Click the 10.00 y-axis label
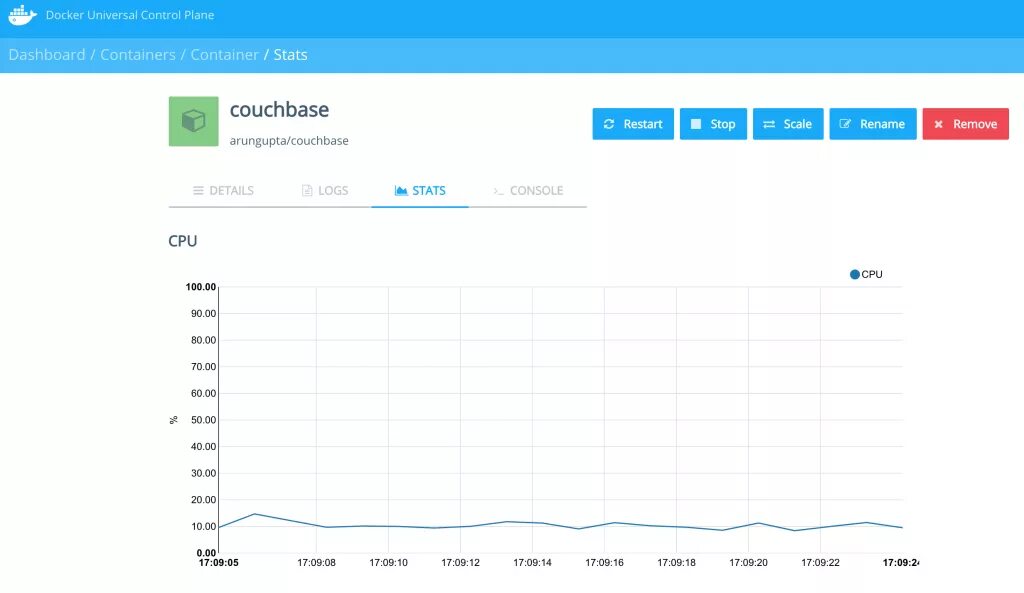Viewport: 1024px width, 593px height. (203, 526)
